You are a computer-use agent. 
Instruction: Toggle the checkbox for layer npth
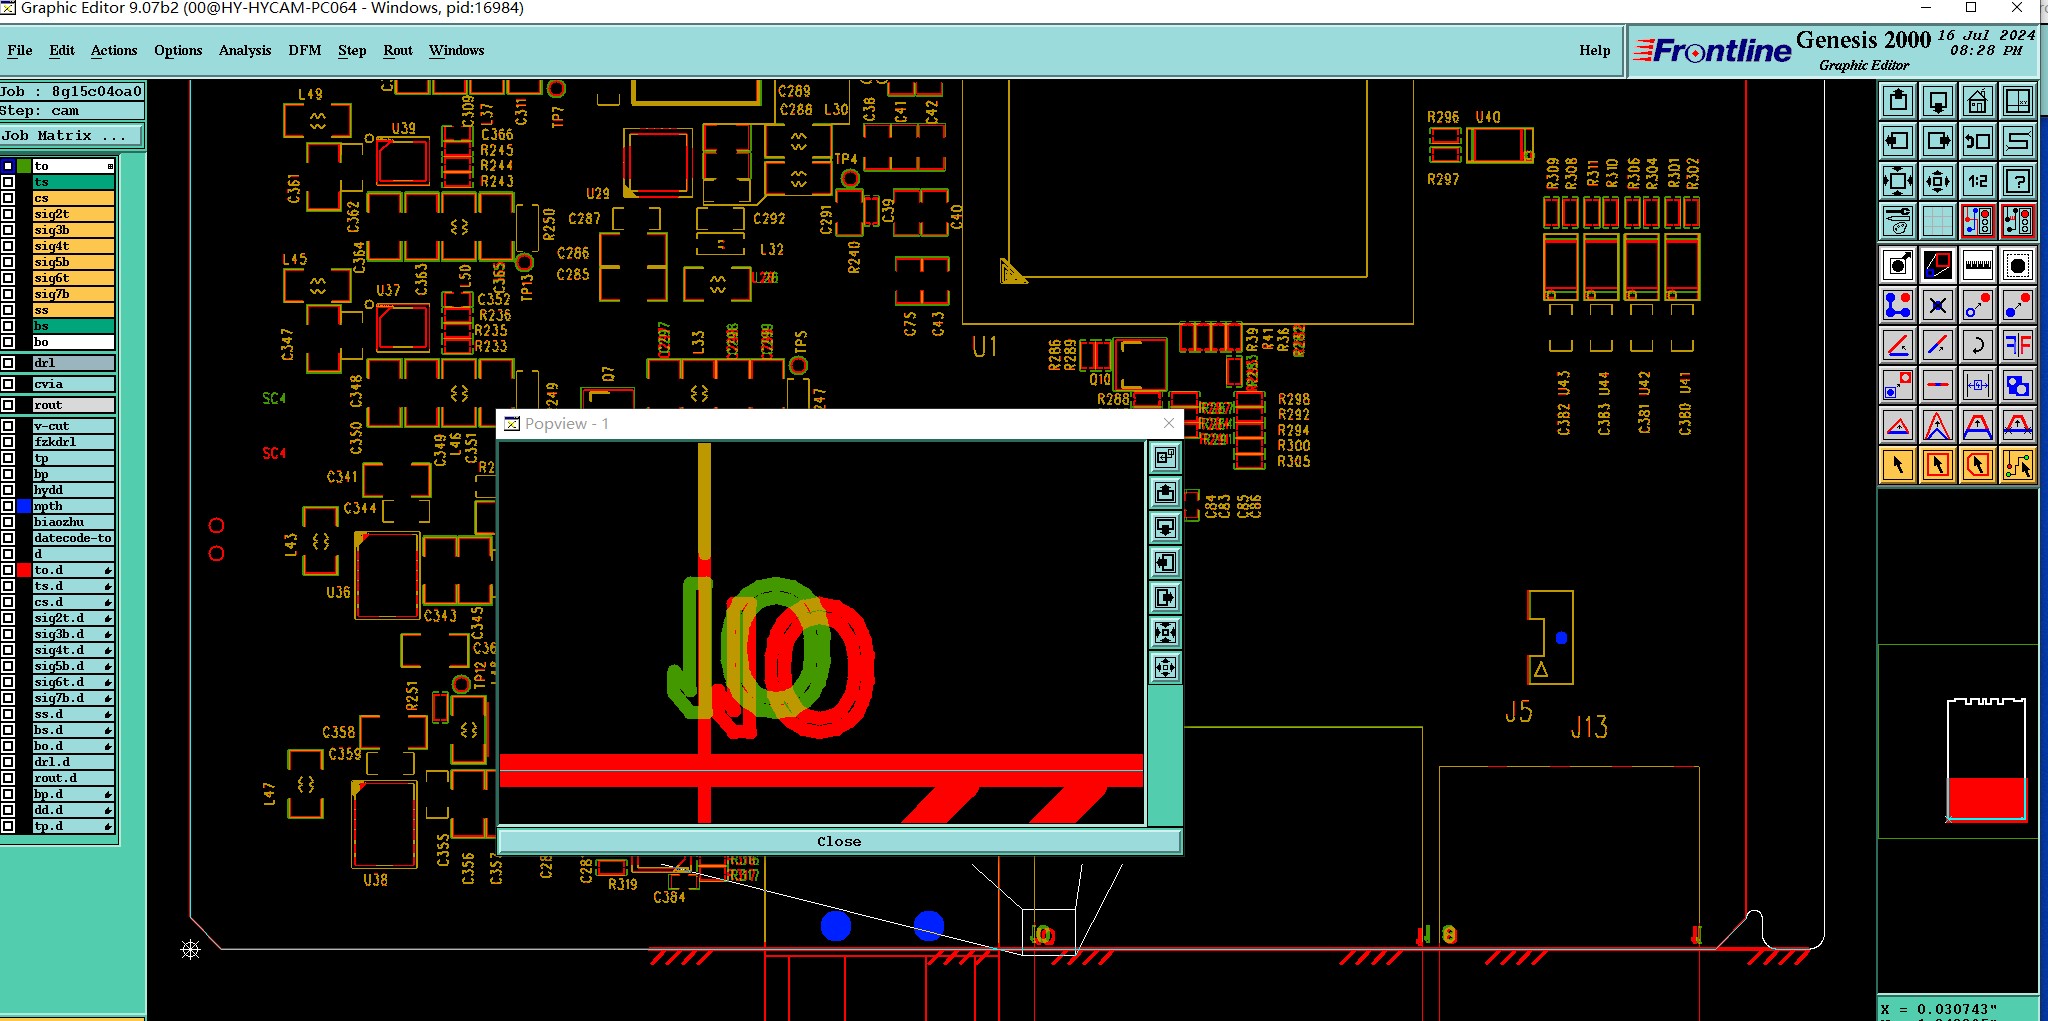(8, 506)
